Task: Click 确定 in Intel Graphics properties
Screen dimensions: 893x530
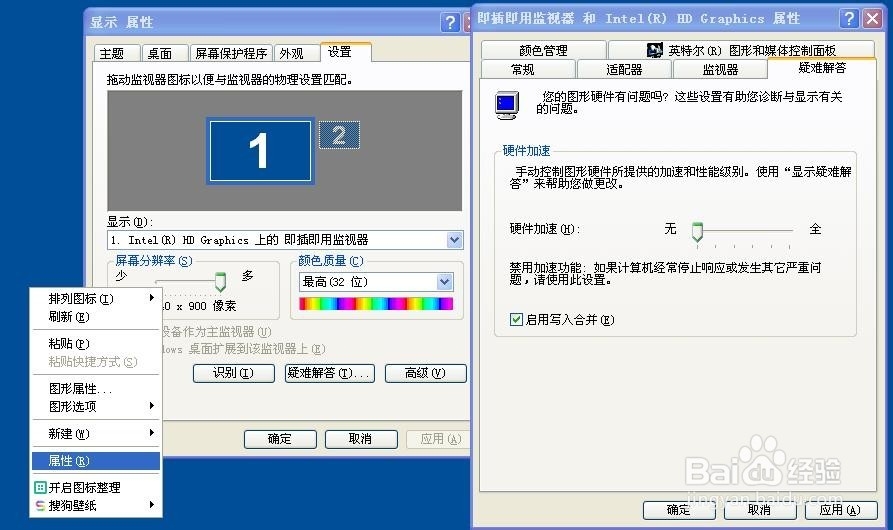Action: (679, 510)
